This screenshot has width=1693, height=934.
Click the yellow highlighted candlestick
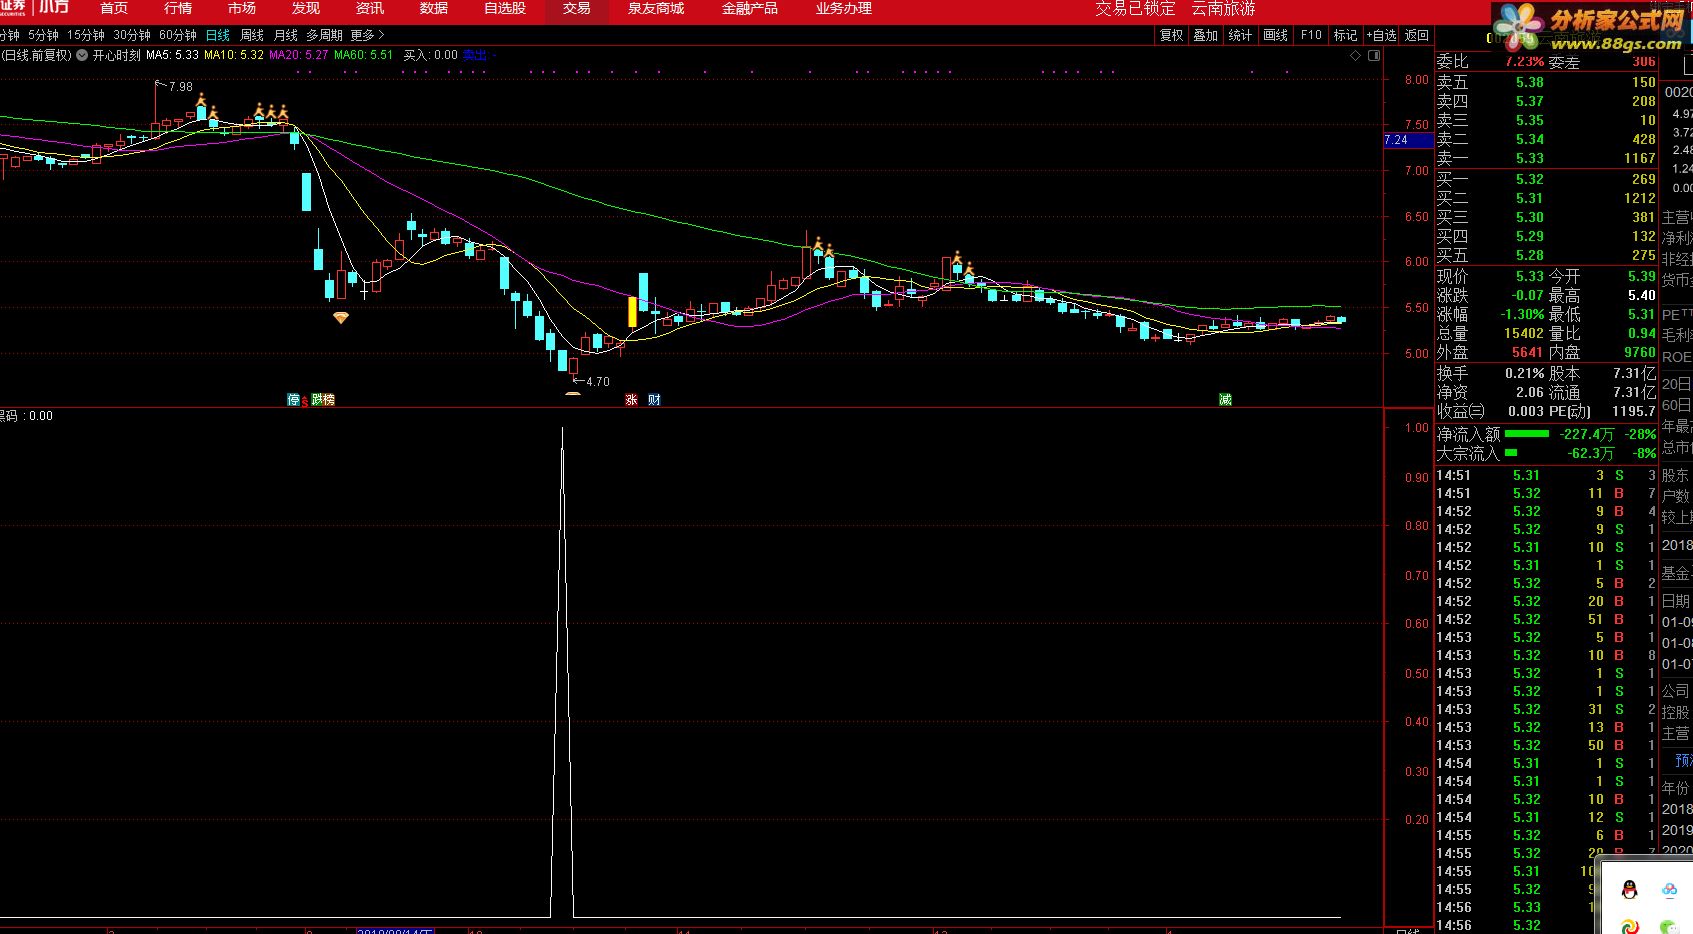tap(632, 311)
